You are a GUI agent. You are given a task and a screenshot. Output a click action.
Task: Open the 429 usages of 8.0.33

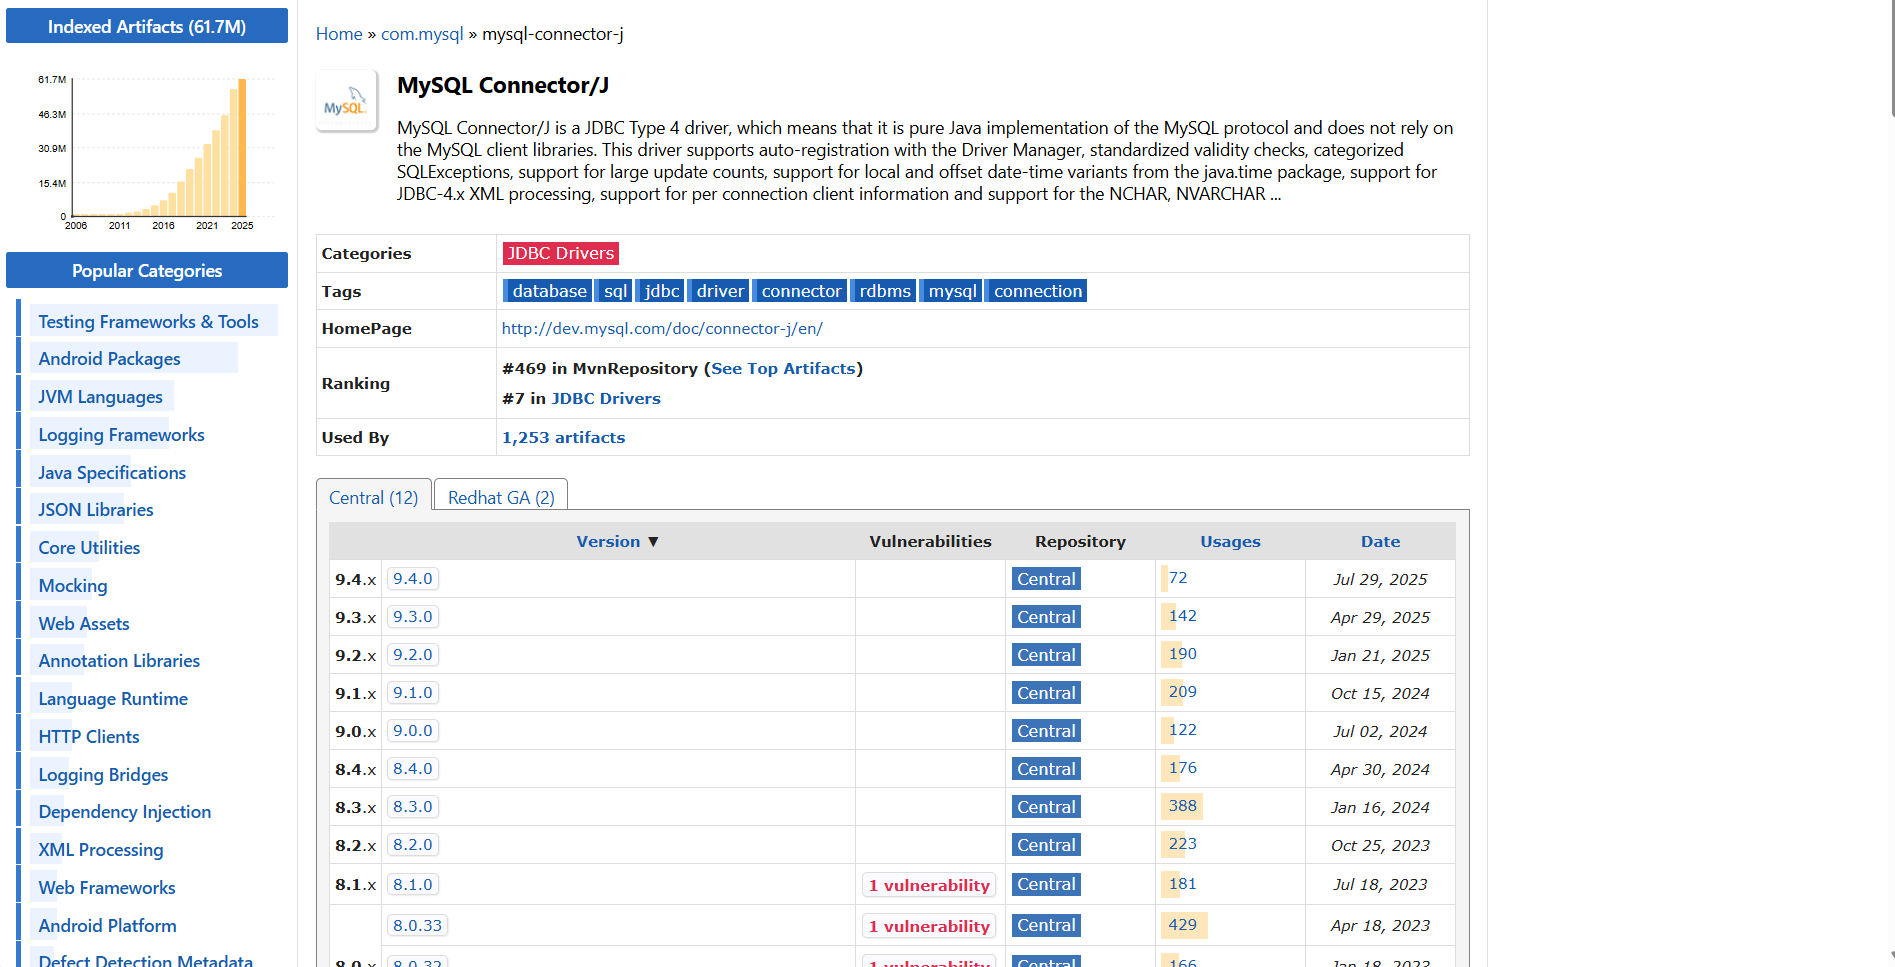click(1183, 925)
